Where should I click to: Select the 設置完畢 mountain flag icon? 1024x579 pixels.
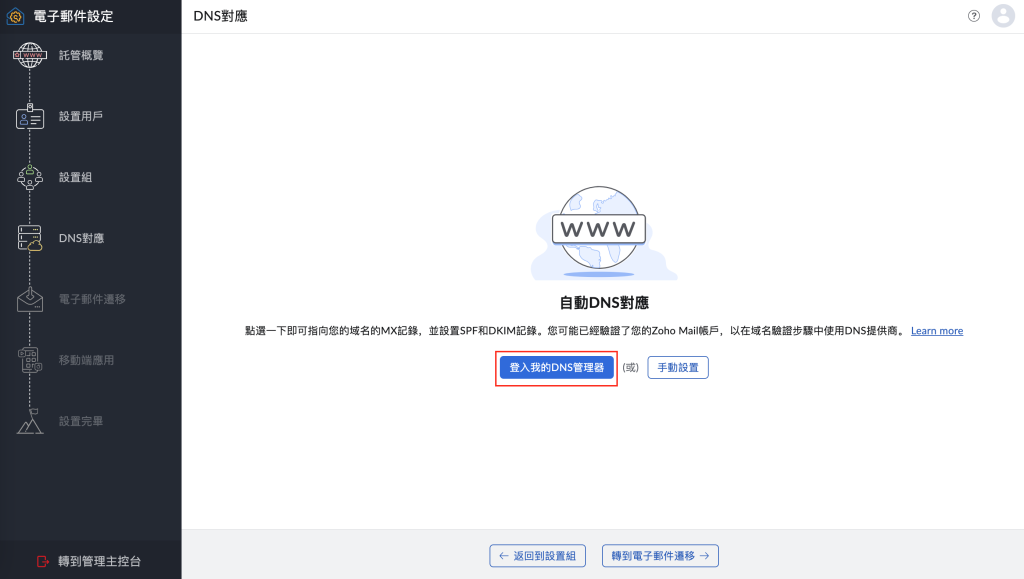(x=29, y=421)
